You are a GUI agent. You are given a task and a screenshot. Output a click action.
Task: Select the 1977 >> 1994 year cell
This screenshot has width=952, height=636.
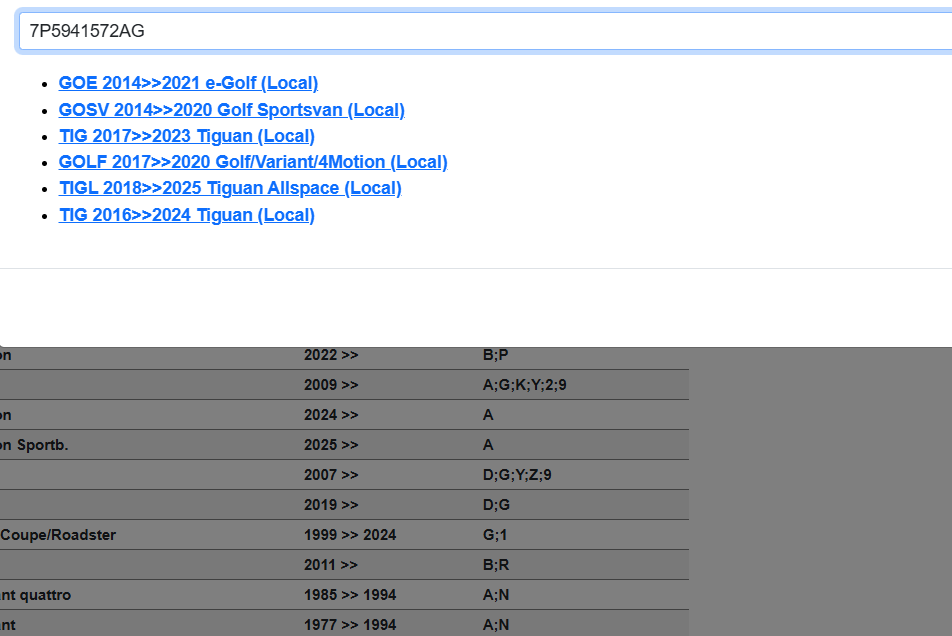350,625
